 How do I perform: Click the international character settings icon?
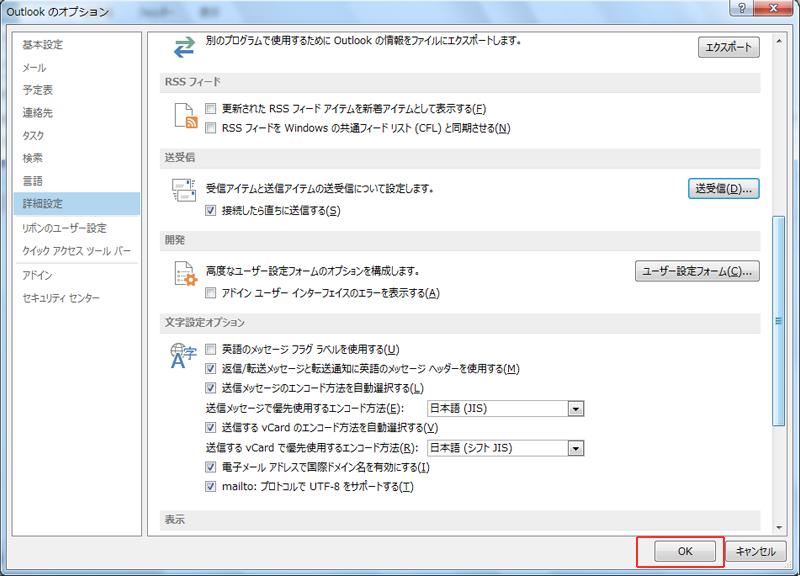click(183, 355)
